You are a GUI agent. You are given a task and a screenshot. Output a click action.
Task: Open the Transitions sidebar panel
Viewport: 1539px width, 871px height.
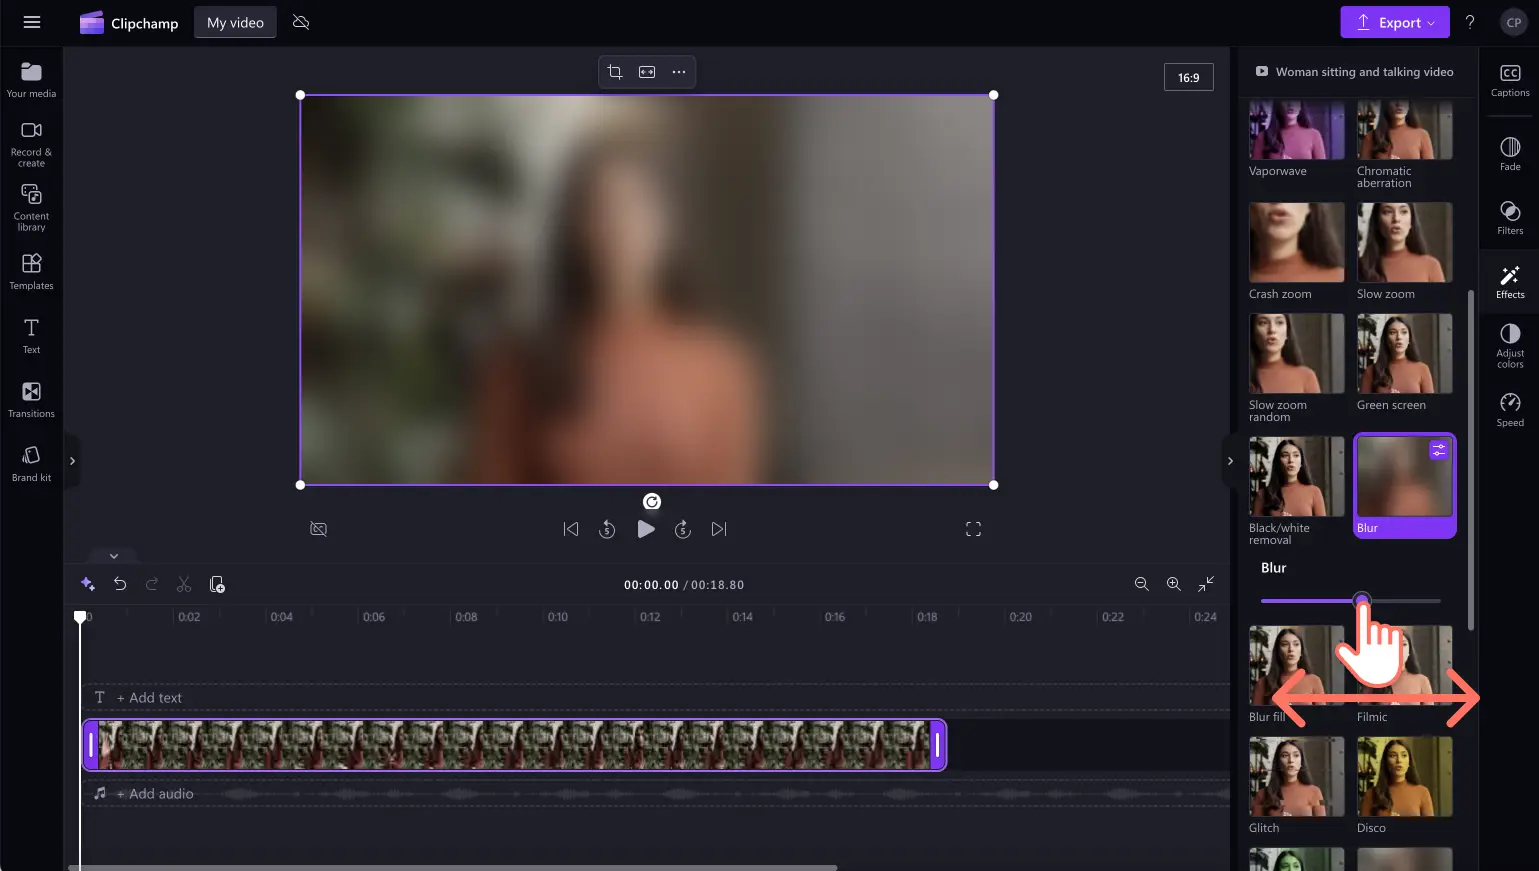[31, 400]
